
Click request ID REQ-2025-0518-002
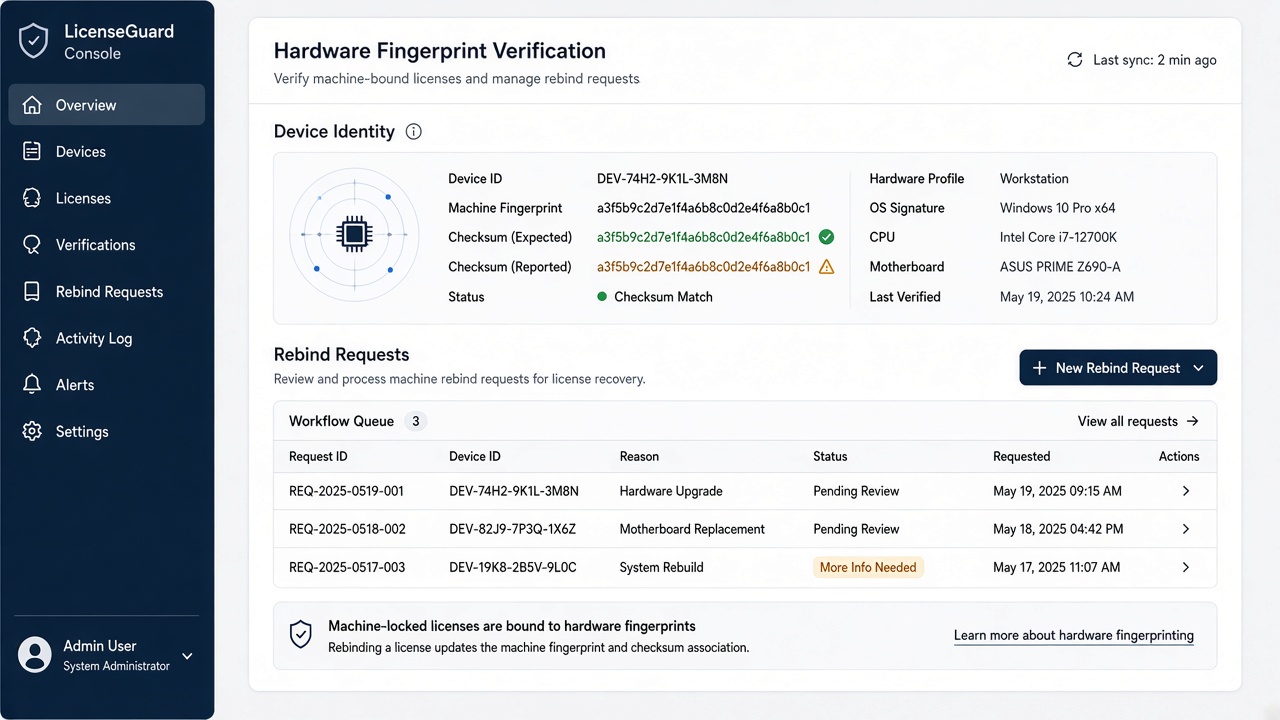[x=347, y=529]
